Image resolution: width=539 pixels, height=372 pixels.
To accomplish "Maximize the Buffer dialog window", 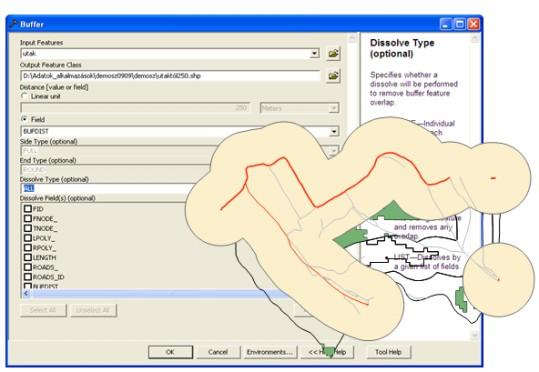I will pyautogui.click(x=460, y=24).
